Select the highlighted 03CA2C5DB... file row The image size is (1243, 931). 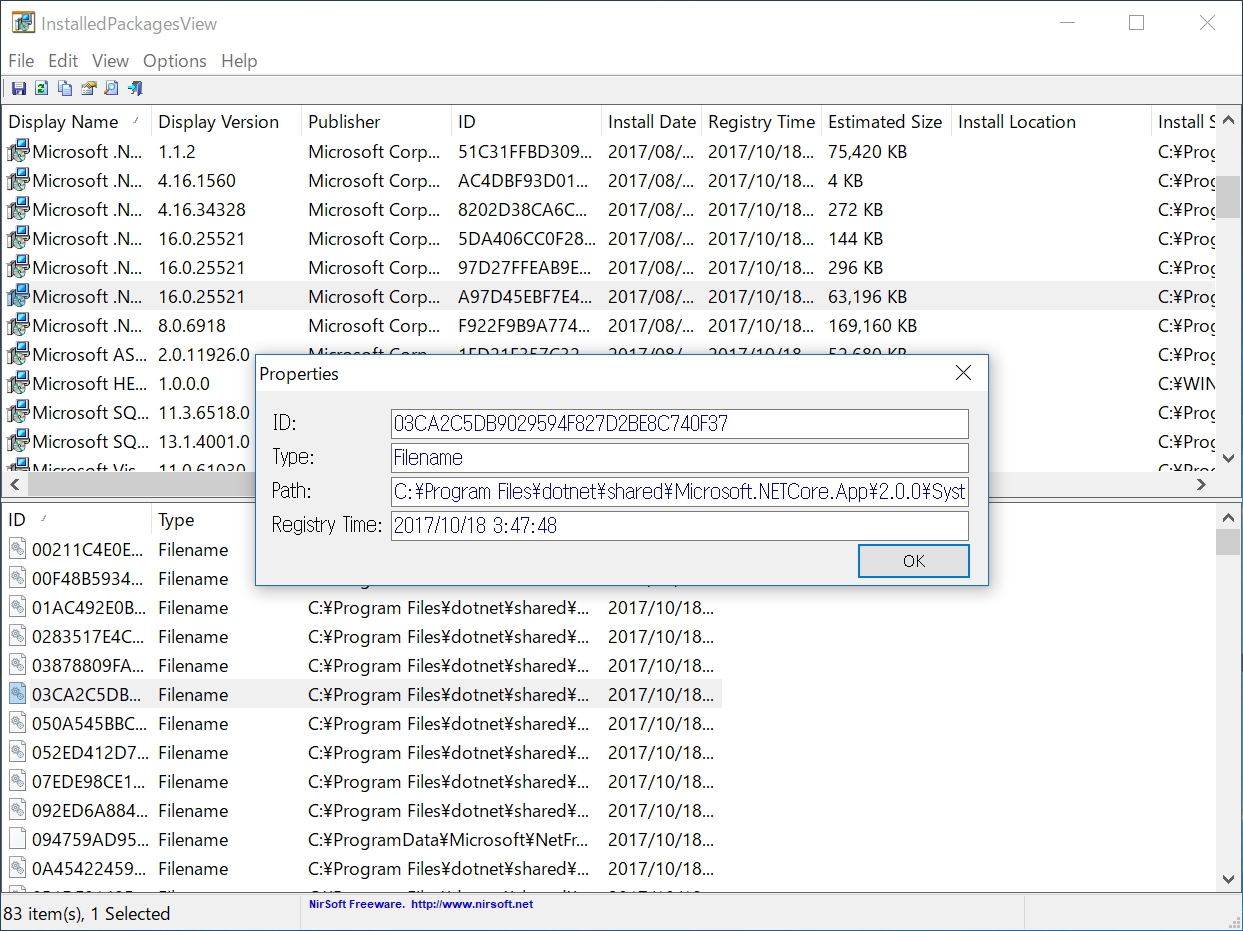[362, 694]
